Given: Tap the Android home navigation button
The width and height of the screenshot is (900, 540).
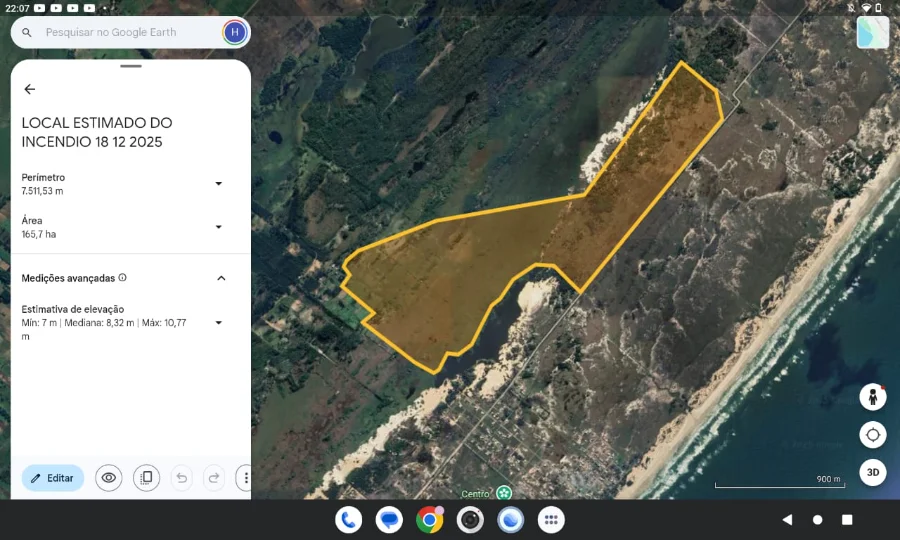Looking at the screenshot, I should pos(817,519).
